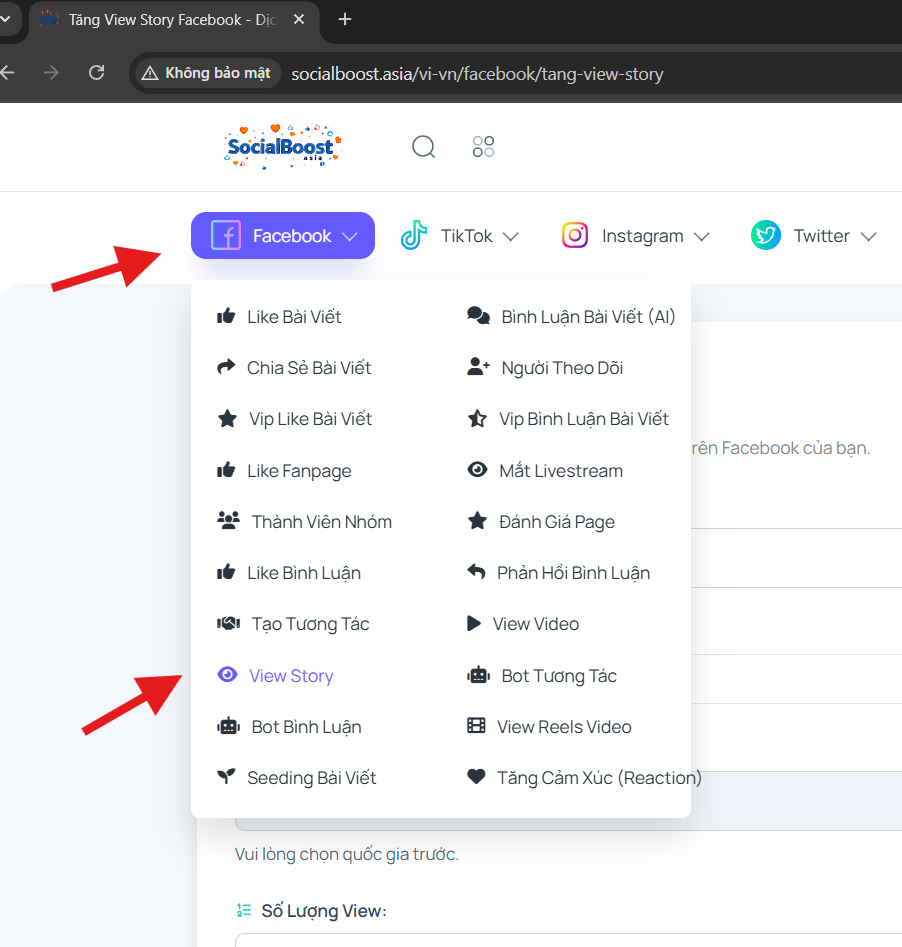The image size is (902, 947).
Task: Click the star icon beside Vip Like Bài Viết
Action: click(x=227, y=418)
